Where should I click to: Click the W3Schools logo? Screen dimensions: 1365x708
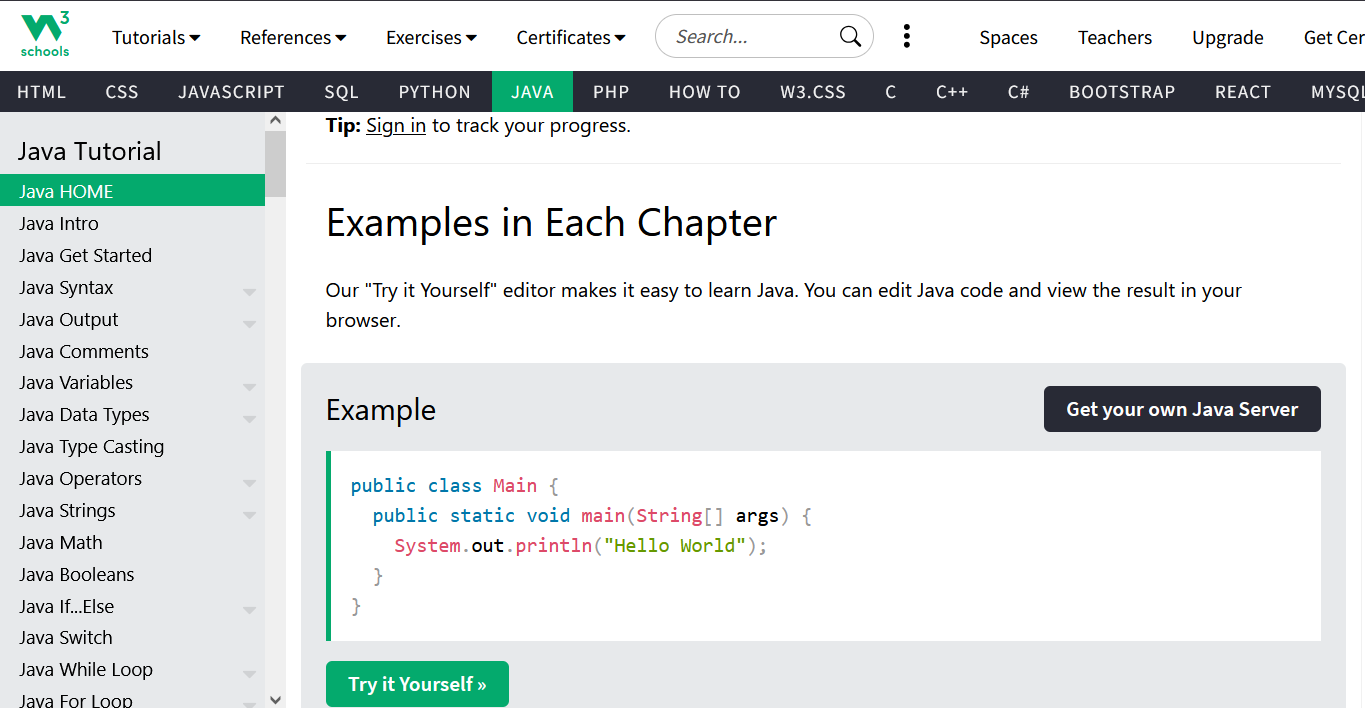45,36
